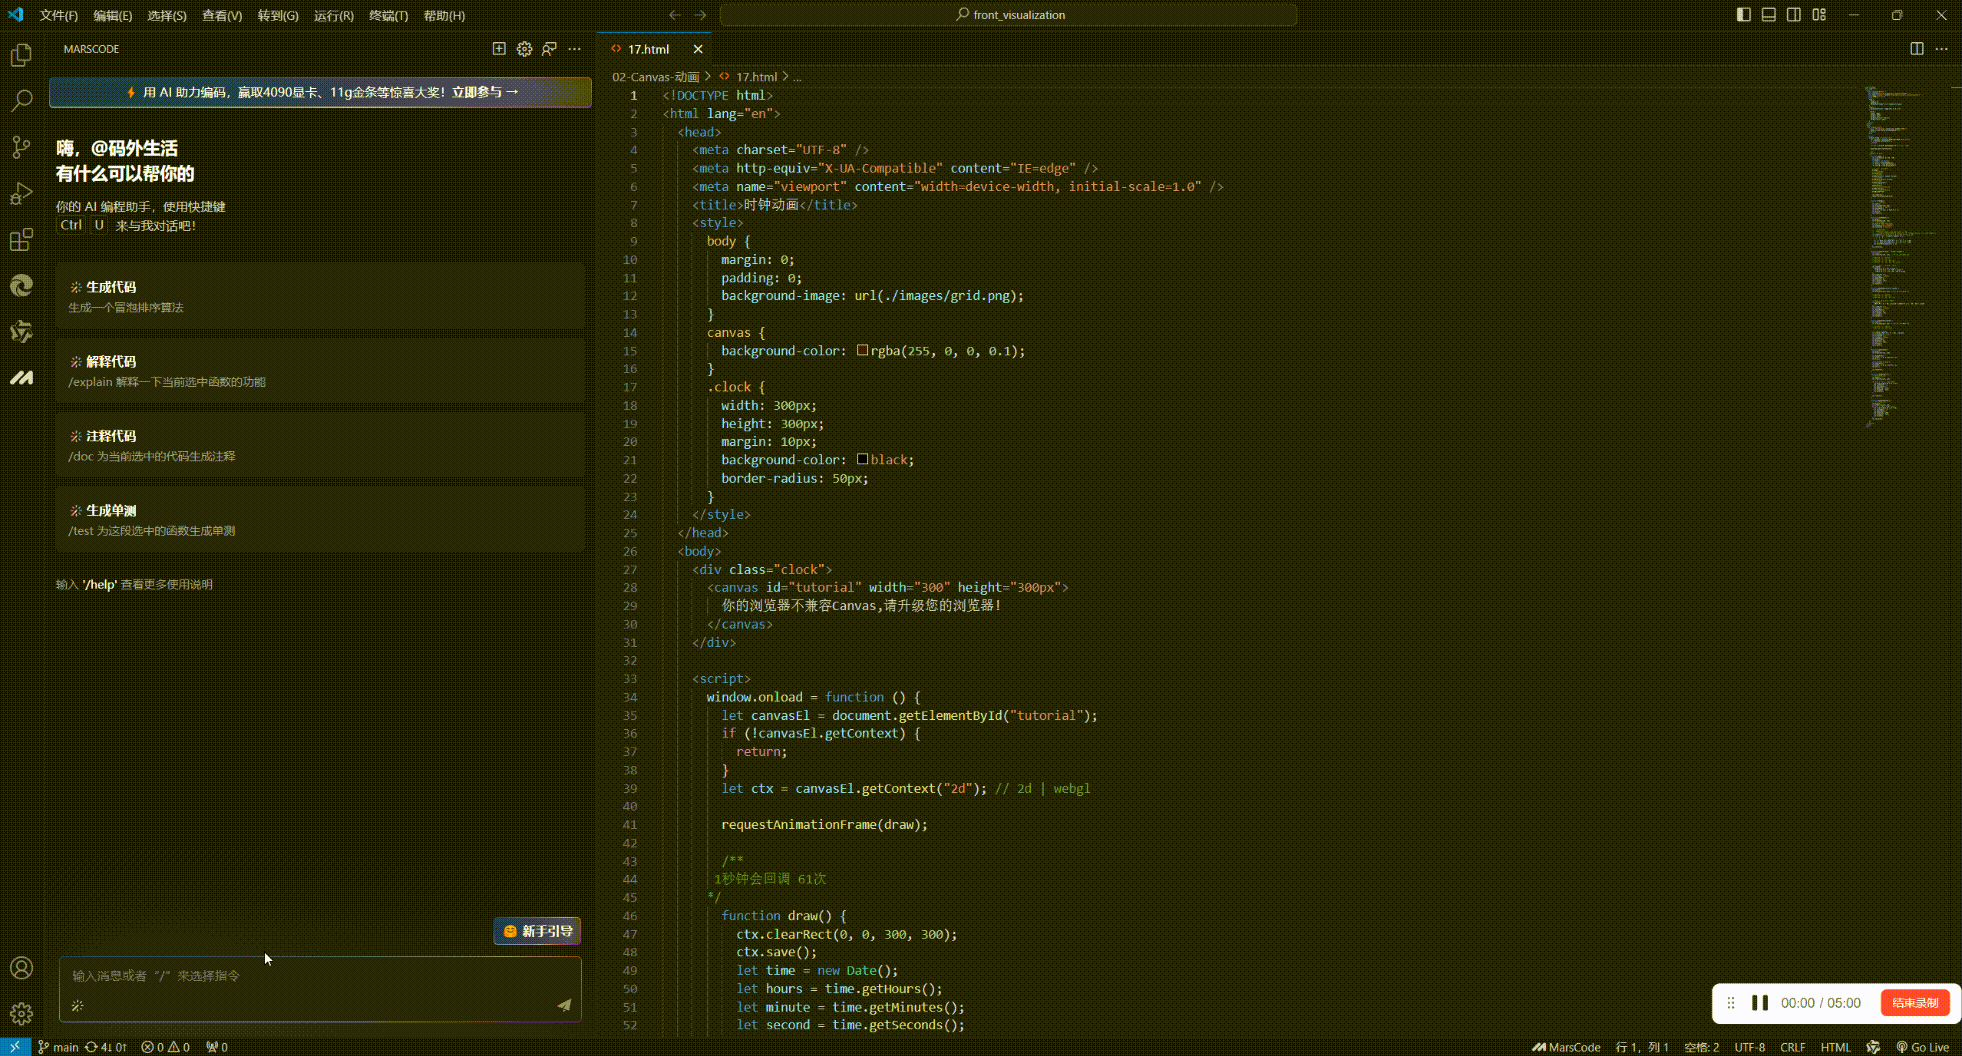Open the Run and Debug view
This screenshot has height=1056, width=1962.
point(21,194)
